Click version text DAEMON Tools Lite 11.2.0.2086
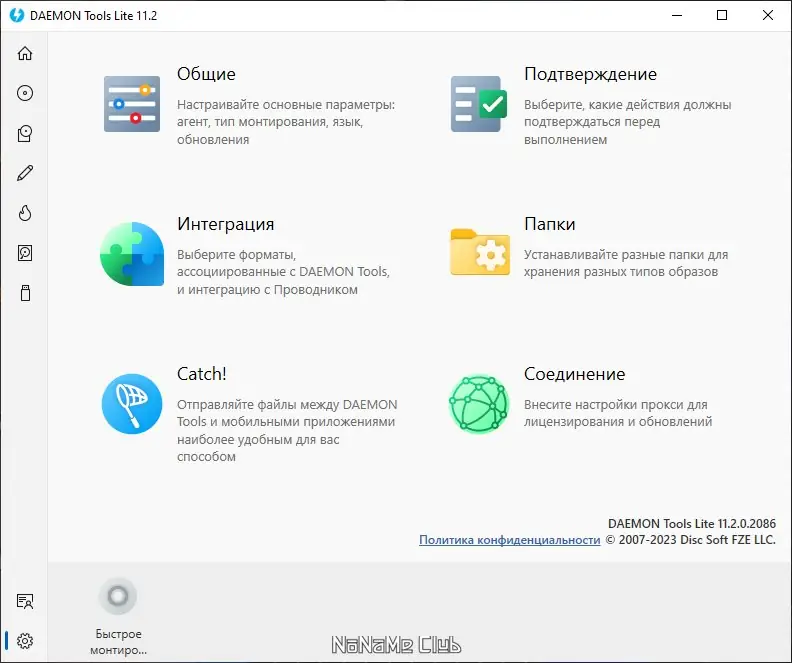This screenshot has width=792, height=663. click(x=691, y=523)
